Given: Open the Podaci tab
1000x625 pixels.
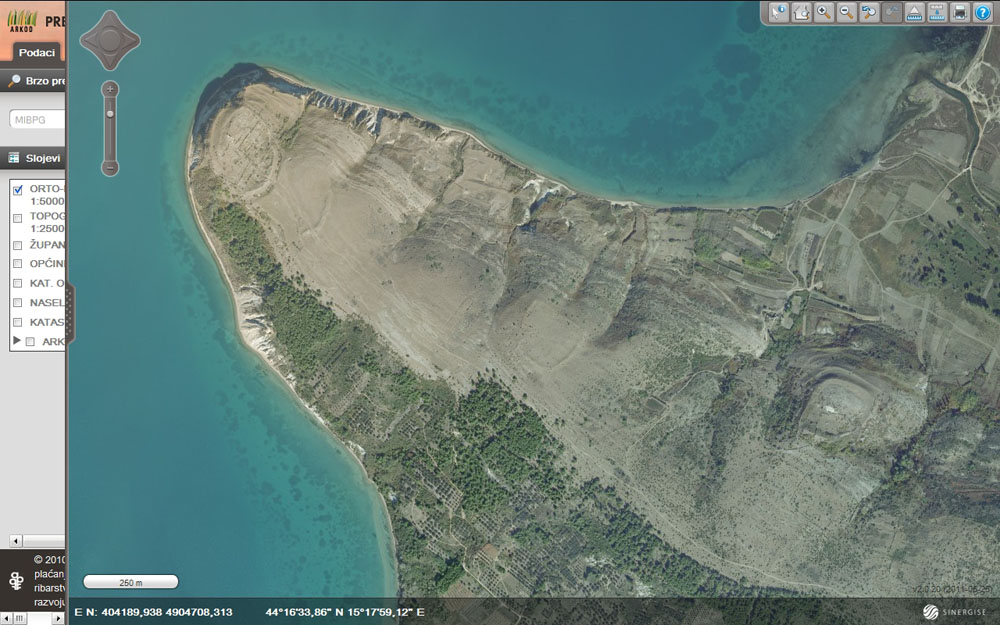Looking at the screenshot, I should [x=36, y=52].
